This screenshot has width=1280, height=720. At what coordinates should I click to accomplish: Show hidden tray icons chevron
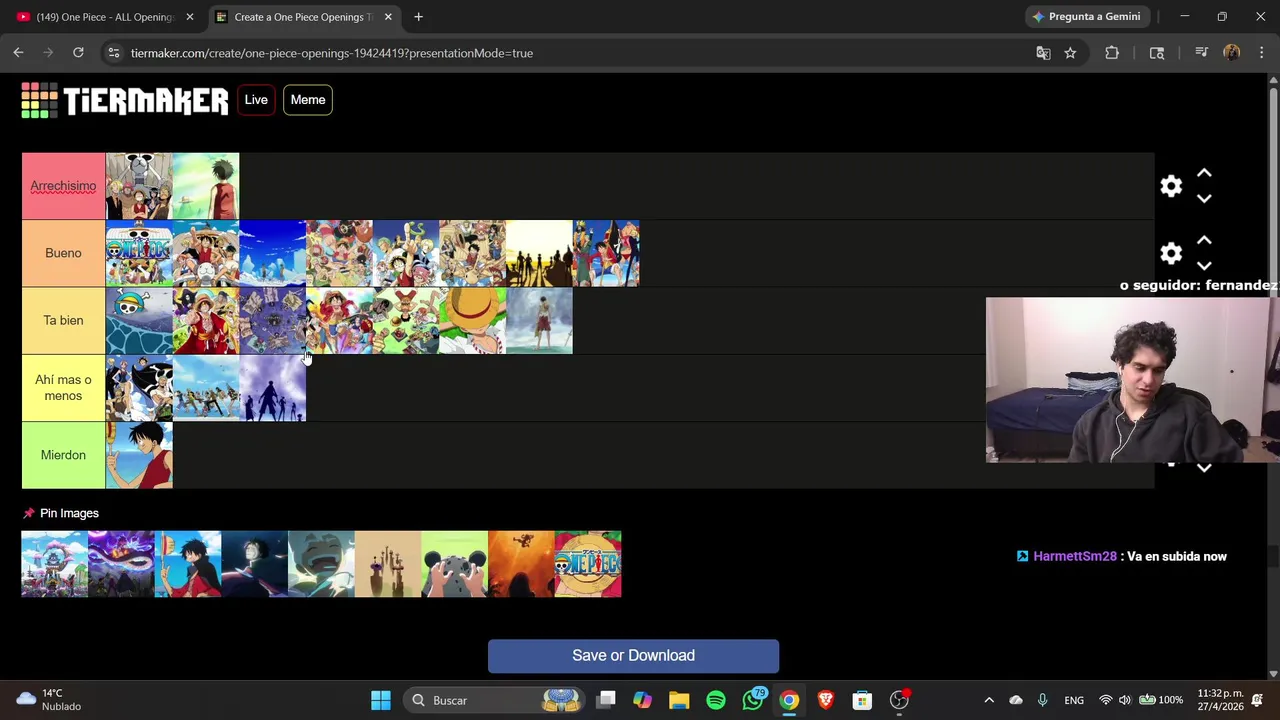click(x=989, y=700)
